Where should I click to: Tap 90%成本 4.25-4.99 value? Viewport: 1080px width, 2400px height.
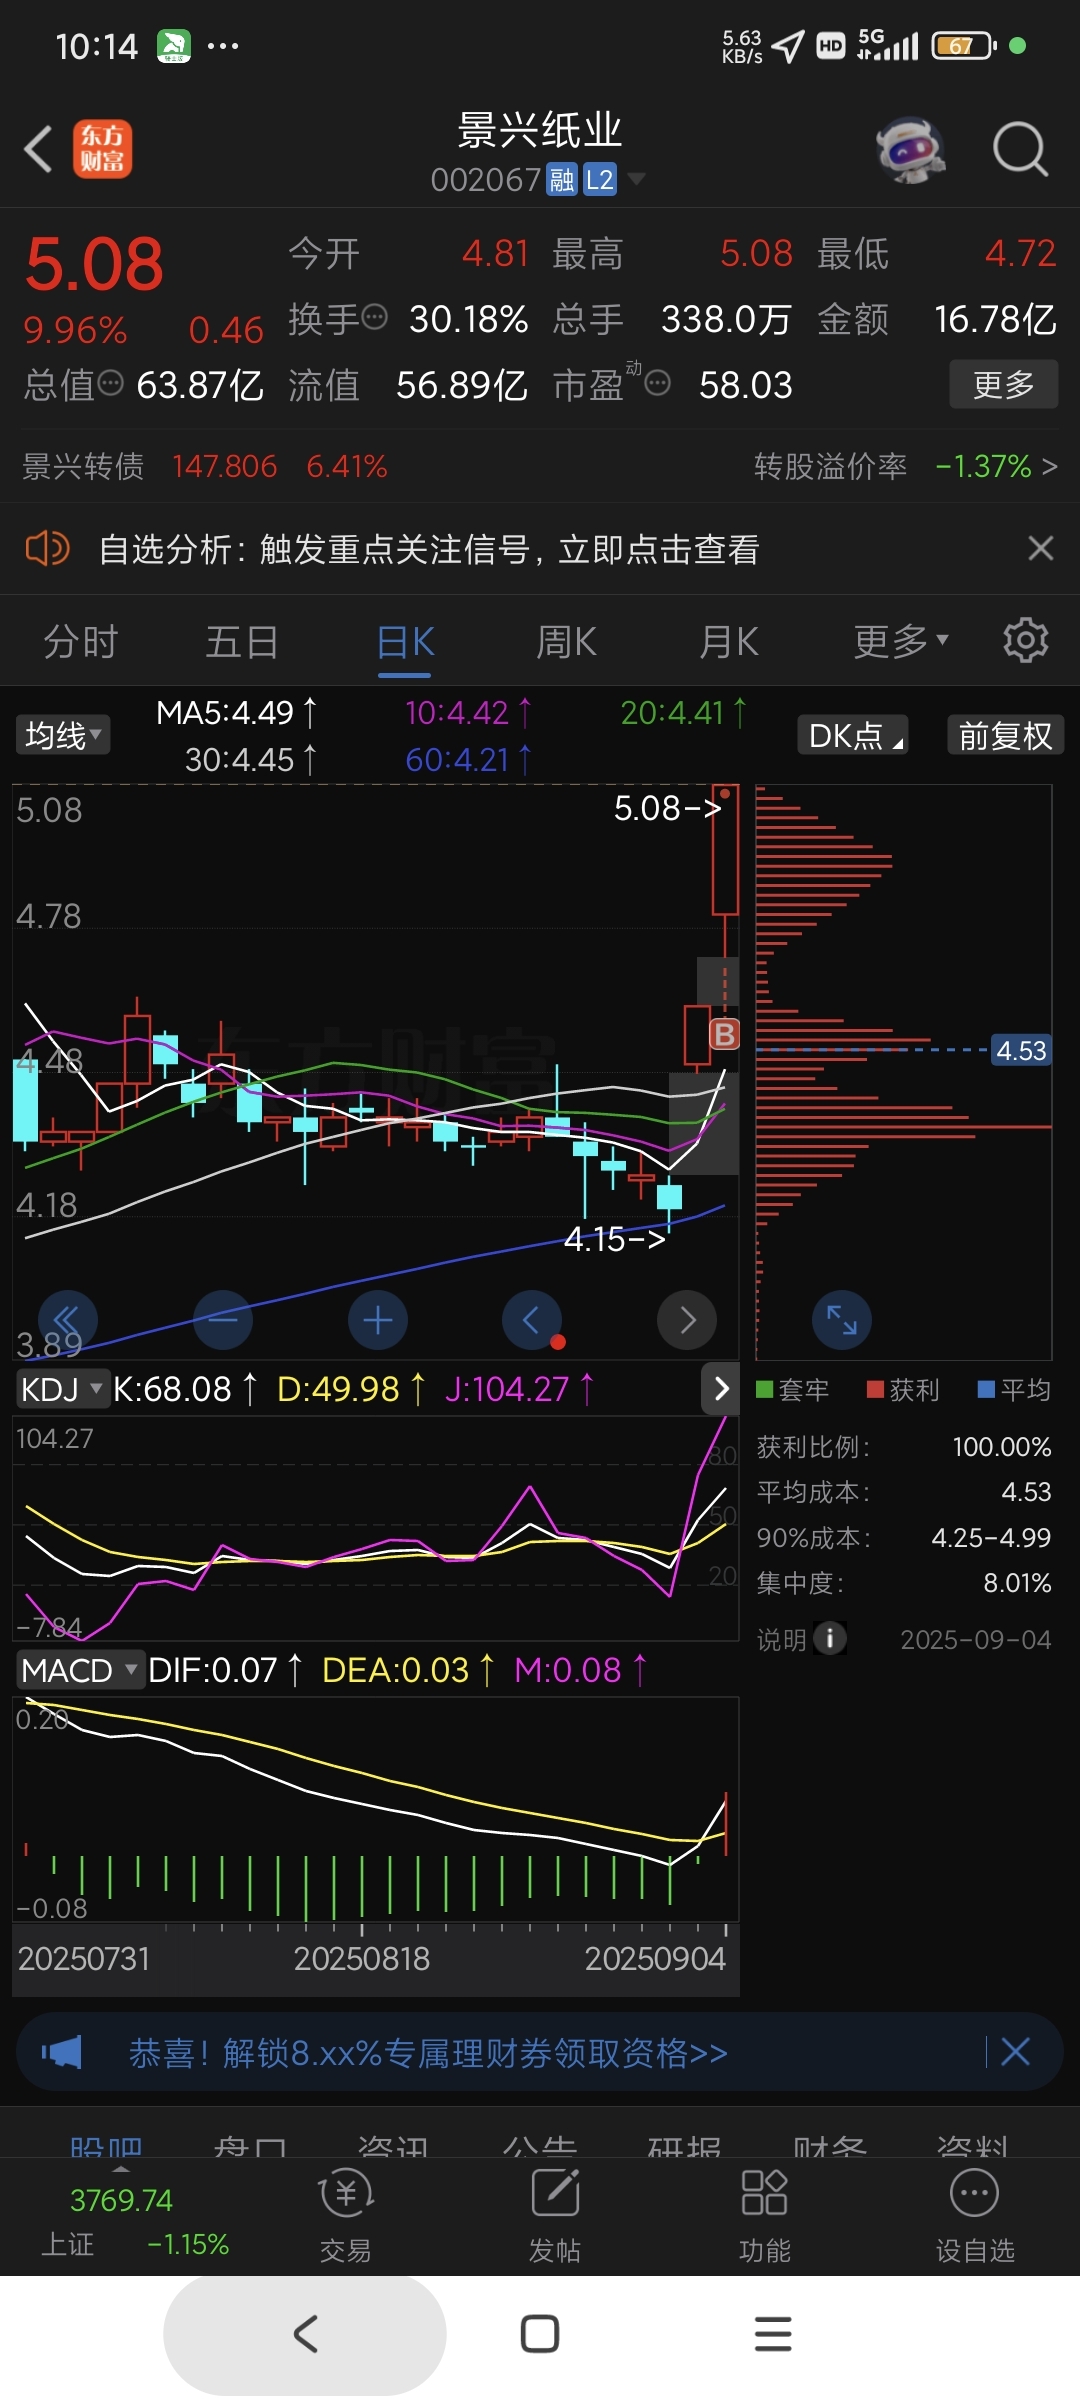click(991, 1537)
